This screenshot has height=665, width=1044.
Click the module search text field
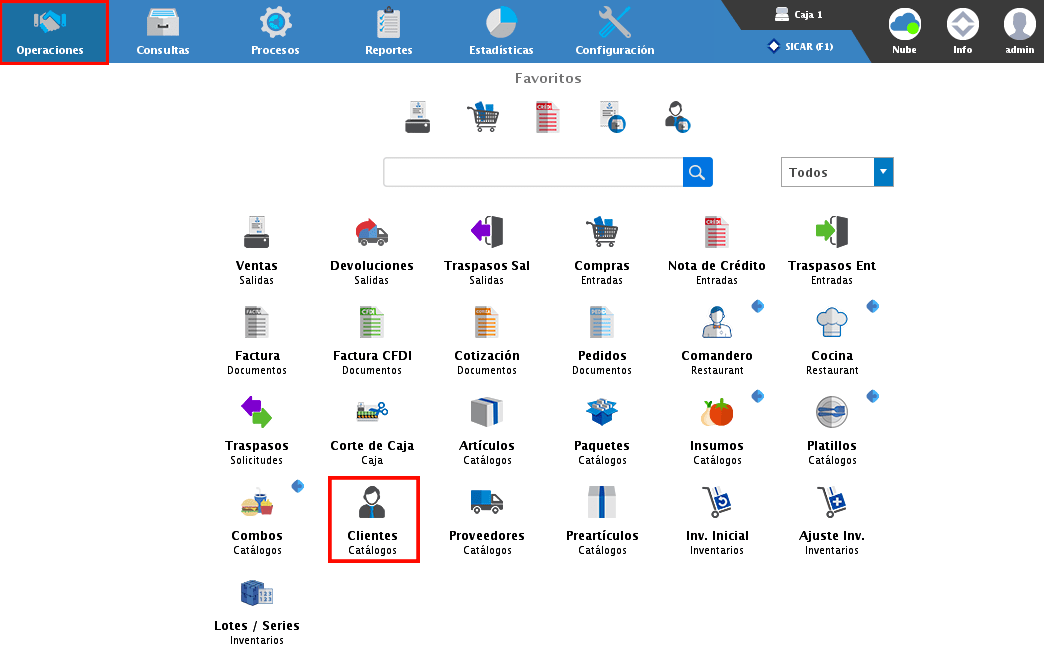[x=533, y=172]
